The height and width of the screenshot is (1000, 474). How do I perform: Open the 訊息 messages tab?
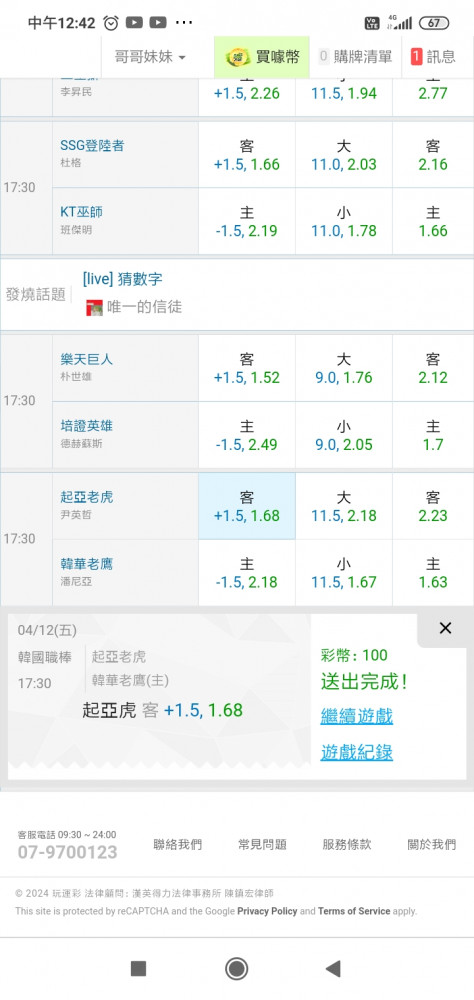click(434, 57)
